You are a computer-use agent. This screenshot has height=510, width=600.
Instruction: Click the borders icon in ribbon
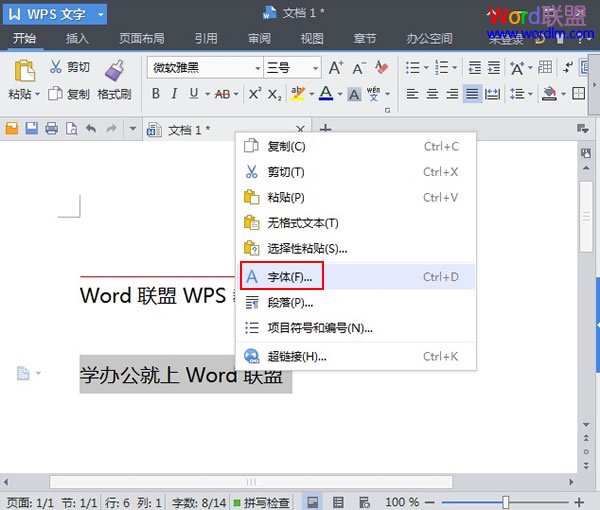tap(578, 94)
